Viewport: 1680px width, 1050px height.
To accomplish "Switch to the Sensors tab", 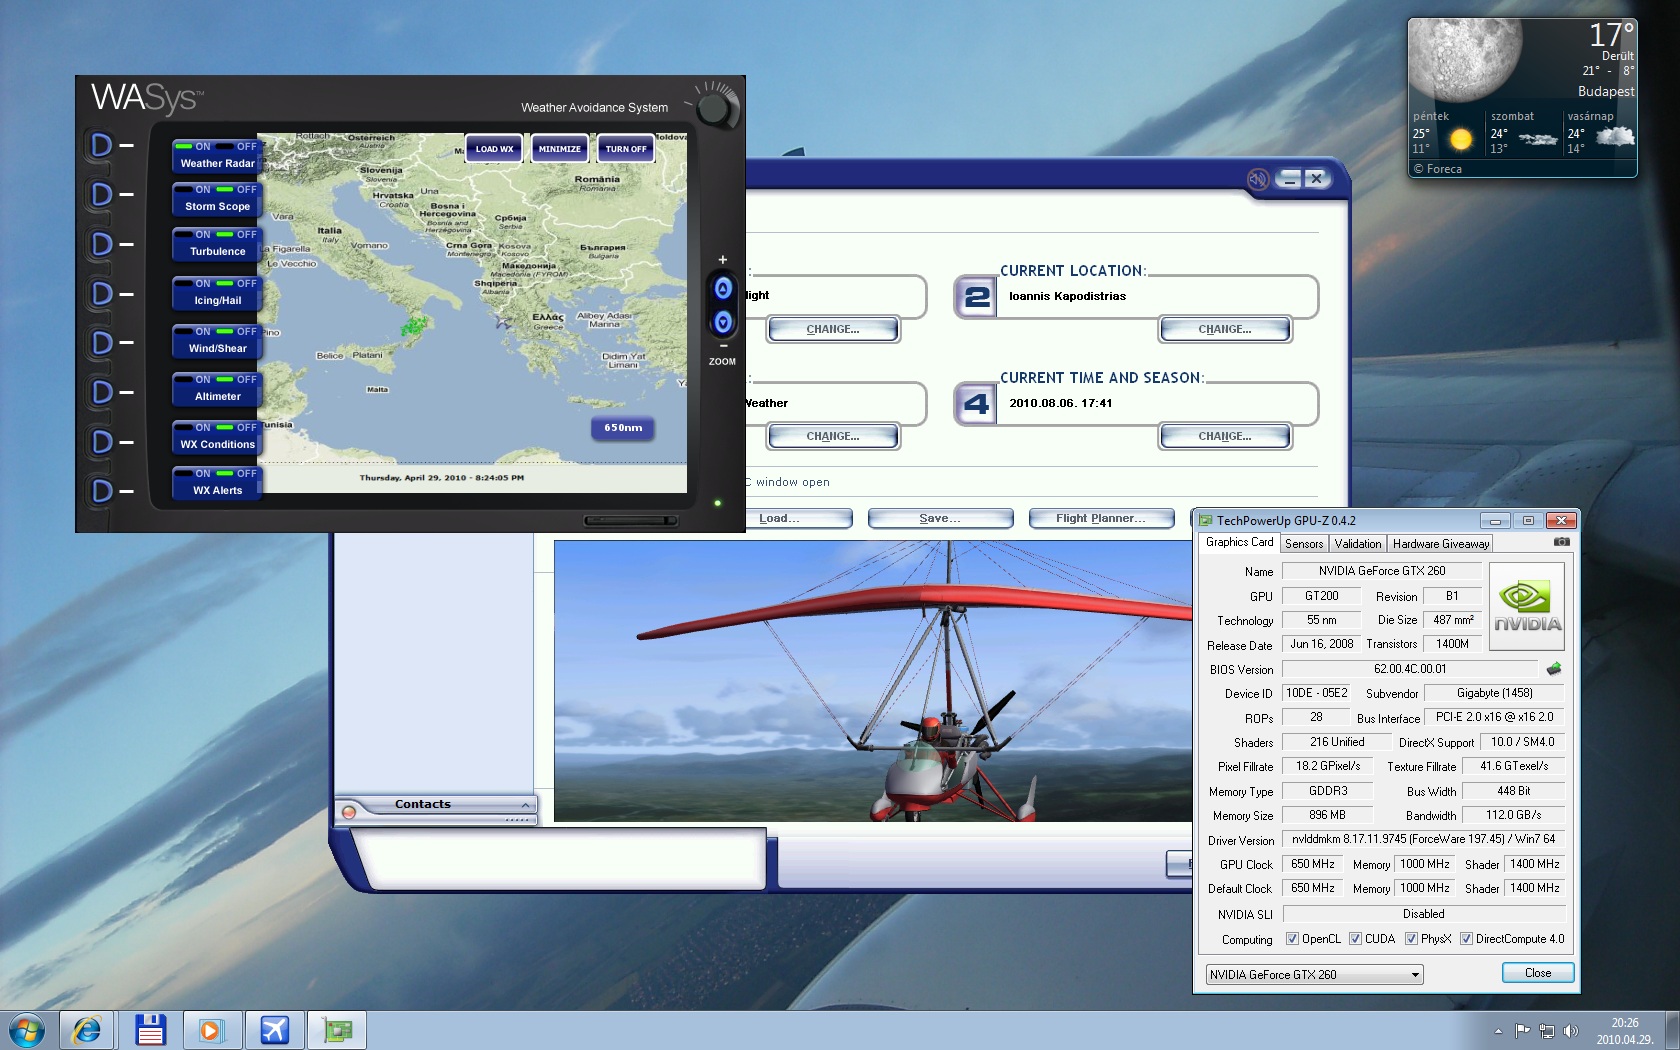I will pos(1304,544).
